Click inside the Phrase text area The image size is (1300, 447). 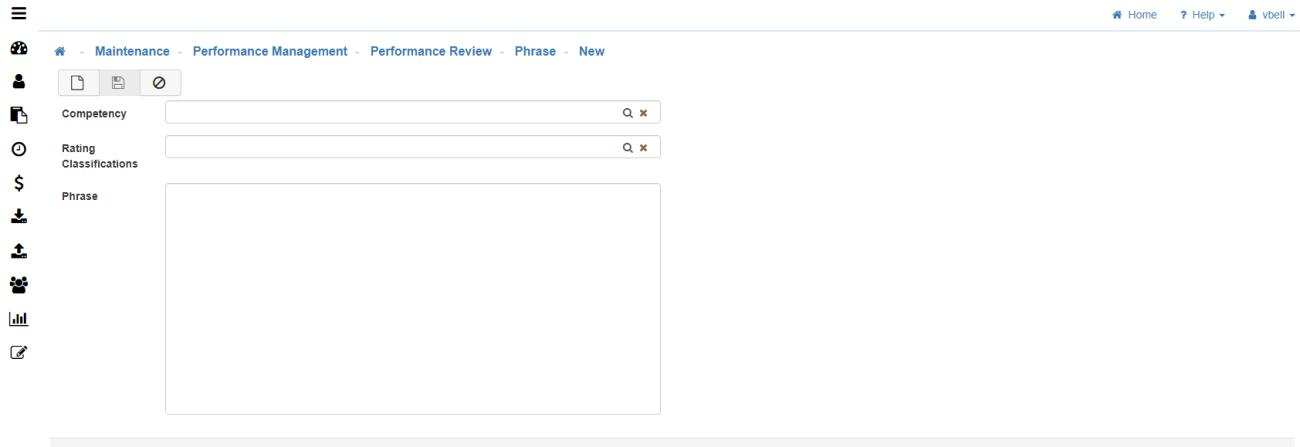click(412, 298)
